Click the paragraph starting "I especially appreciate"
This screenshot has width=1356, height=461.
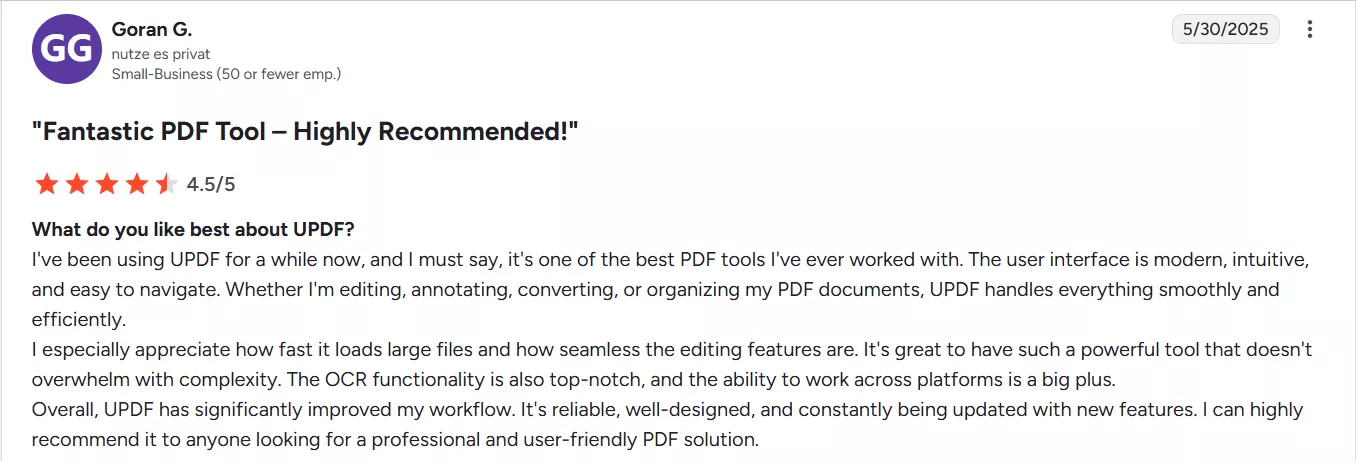(x=672, y=365)
